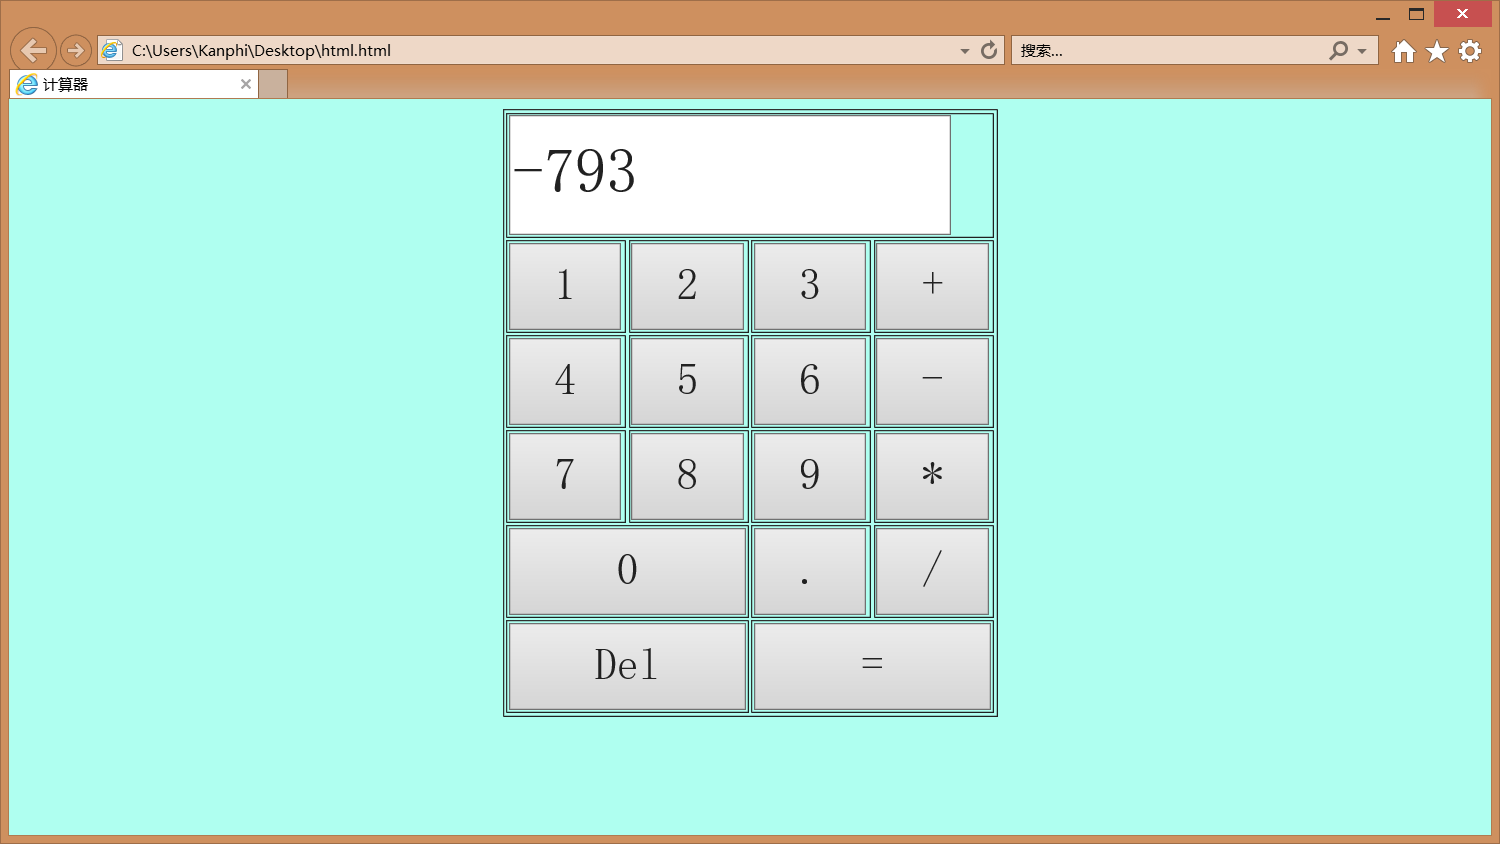This screenshot has width=1500, height=844.
Task: Click the calculator display showing -793
Action: [x=730, y=175]
